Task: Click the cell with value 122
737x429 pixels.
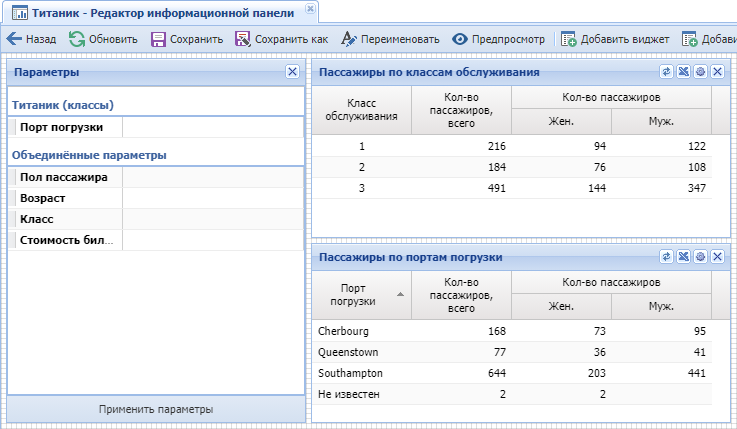Action: tap(661, 146)
